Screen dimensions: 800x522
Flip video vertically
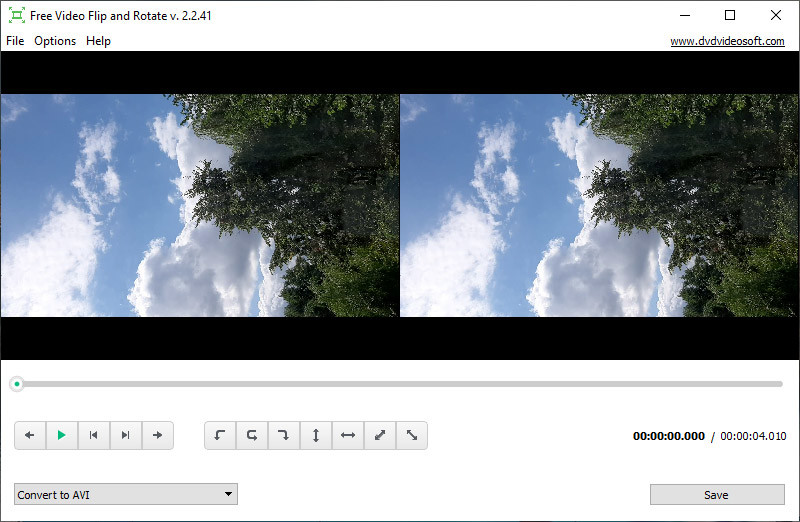(x=316, y=435)
